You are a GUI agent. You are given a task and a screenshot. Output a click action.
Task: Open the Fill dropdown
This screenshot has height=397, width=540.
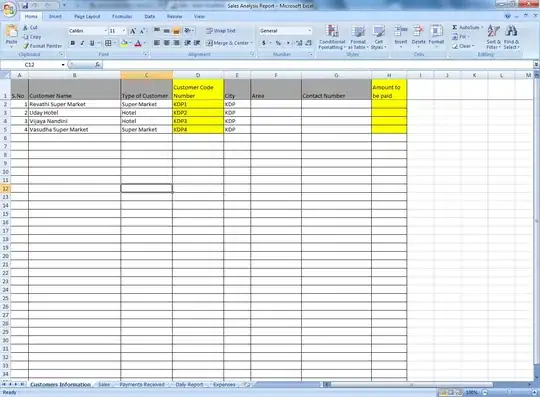click(x=461, y=36)
